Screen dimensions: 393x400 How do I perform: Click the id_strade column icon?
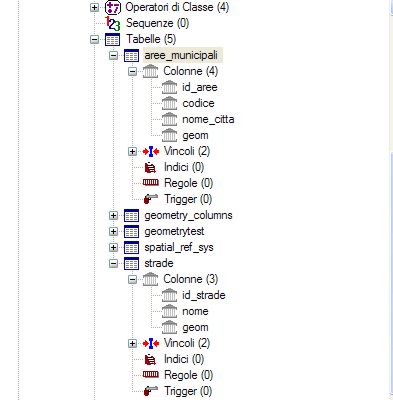tap(169, 295)
